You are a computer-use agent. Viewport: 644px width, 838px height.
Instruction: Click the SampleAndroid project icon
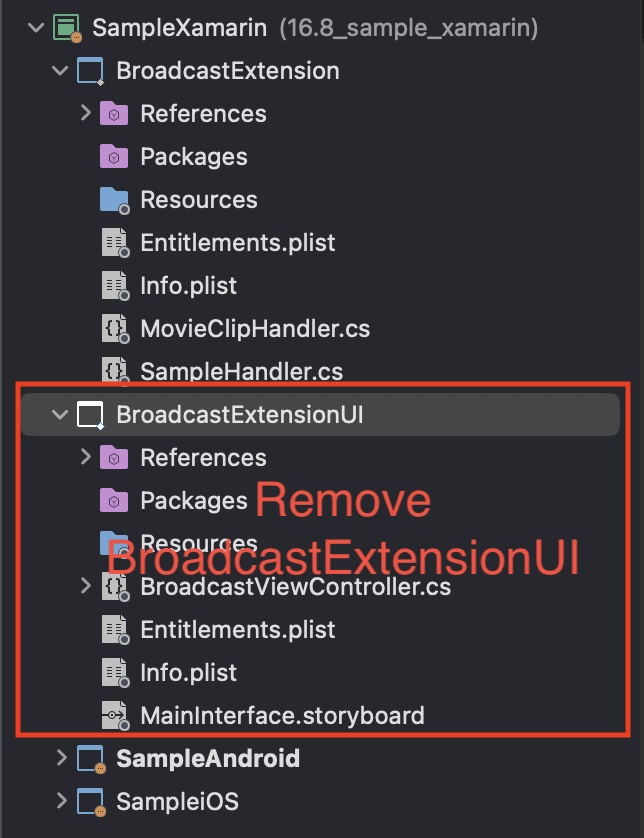(x=91, y=759)
